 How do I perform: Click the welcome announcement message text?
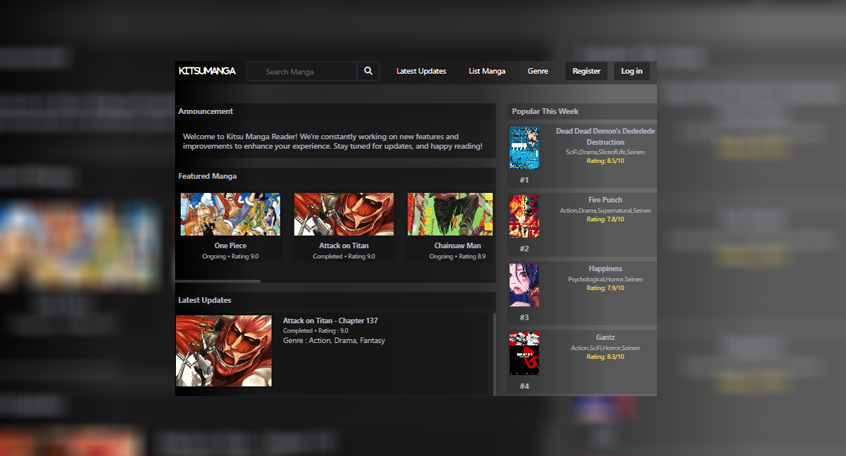[332, 141]
